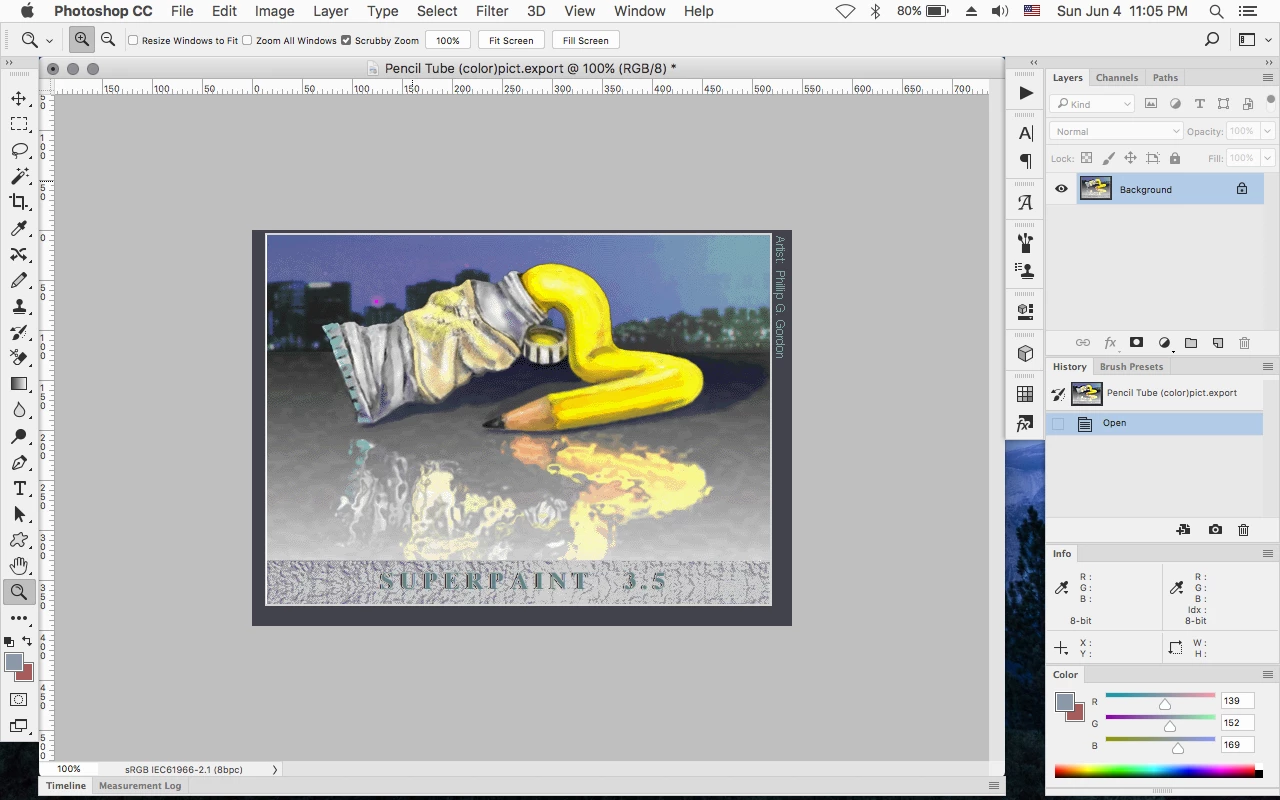Select the Brush tool

coord(19,281)
